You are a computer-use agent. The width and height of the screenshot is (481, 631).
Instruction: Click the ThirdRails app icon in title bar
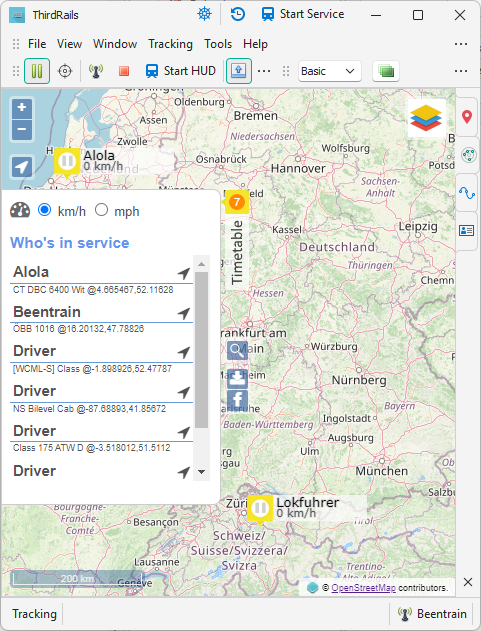point(17,15)
